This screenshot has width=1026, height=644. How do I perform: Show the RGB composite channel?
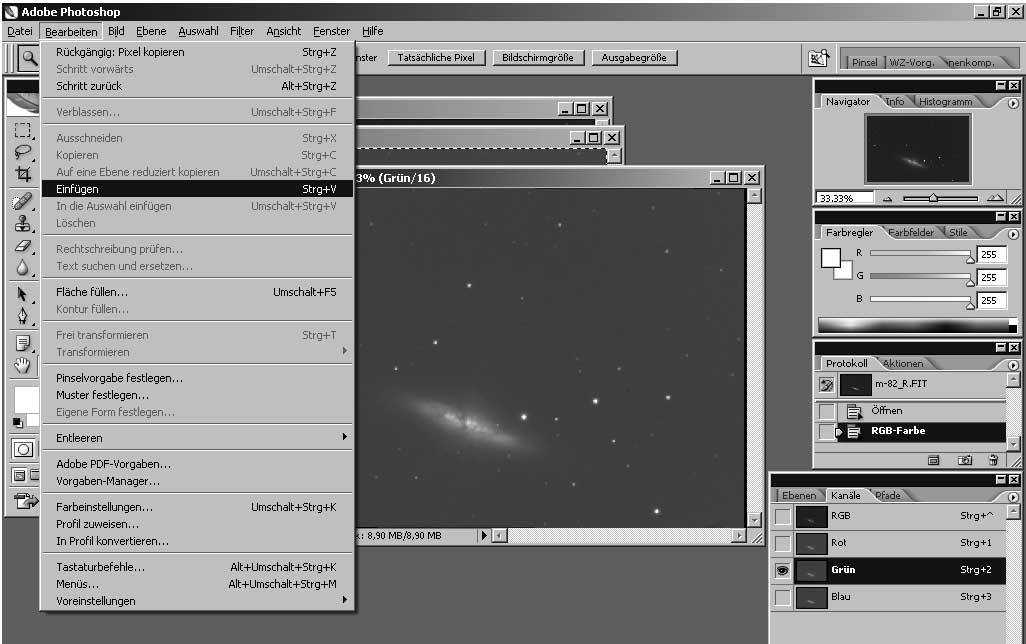[783, 516]
